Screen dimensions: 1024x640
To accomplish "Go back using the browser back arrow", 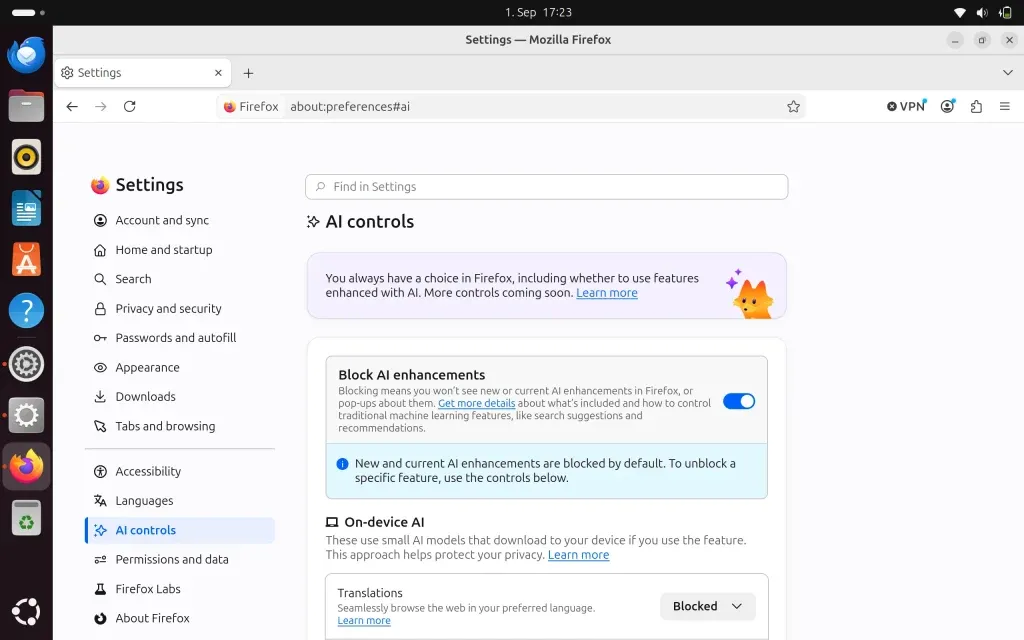I will [x=72, y=106].
